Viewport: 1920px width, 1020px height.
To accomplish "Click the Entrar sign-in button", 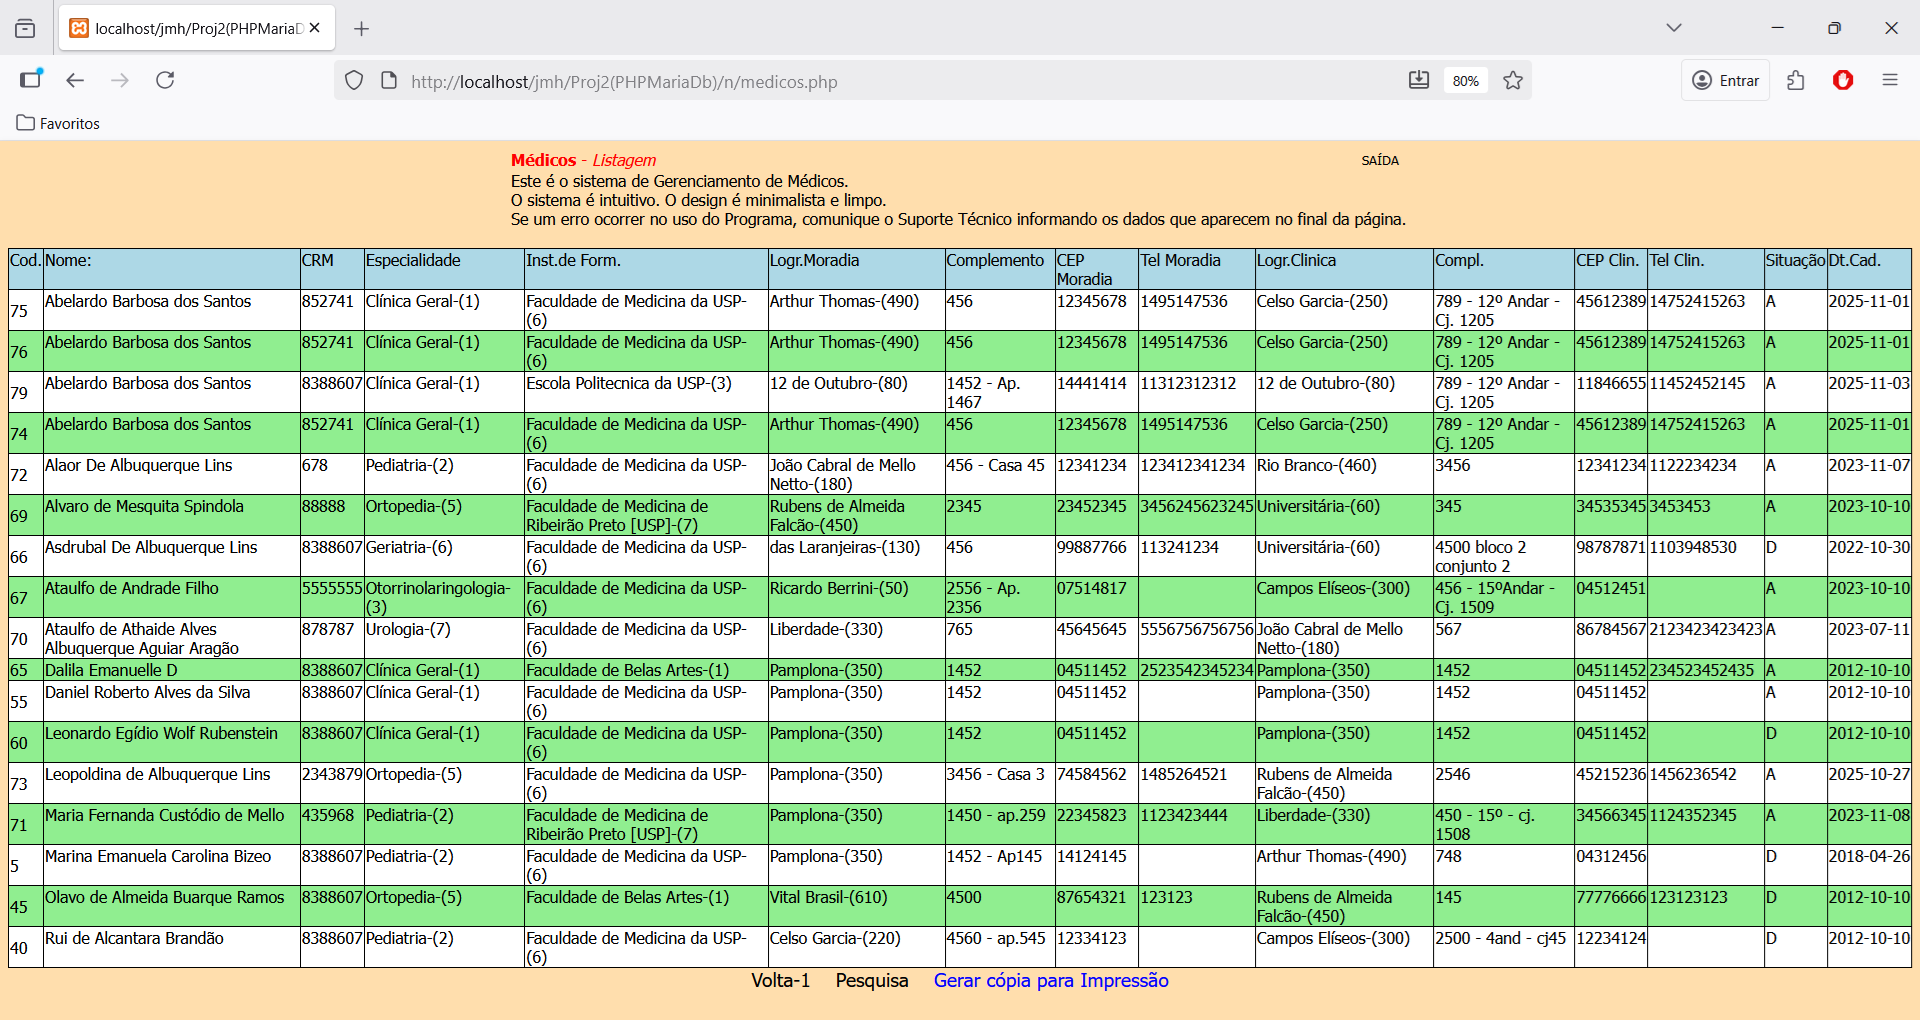I will click(x=1725, y=80).
